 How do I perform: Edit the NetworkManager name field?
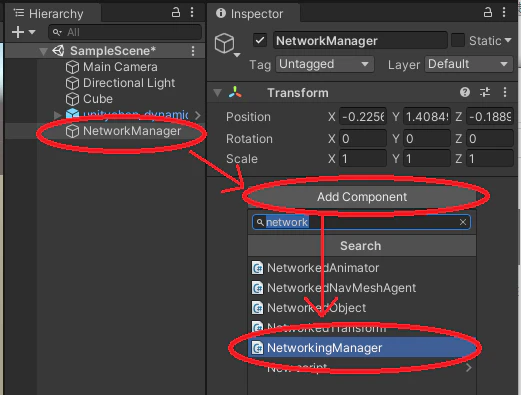click(x=360, y=41)
